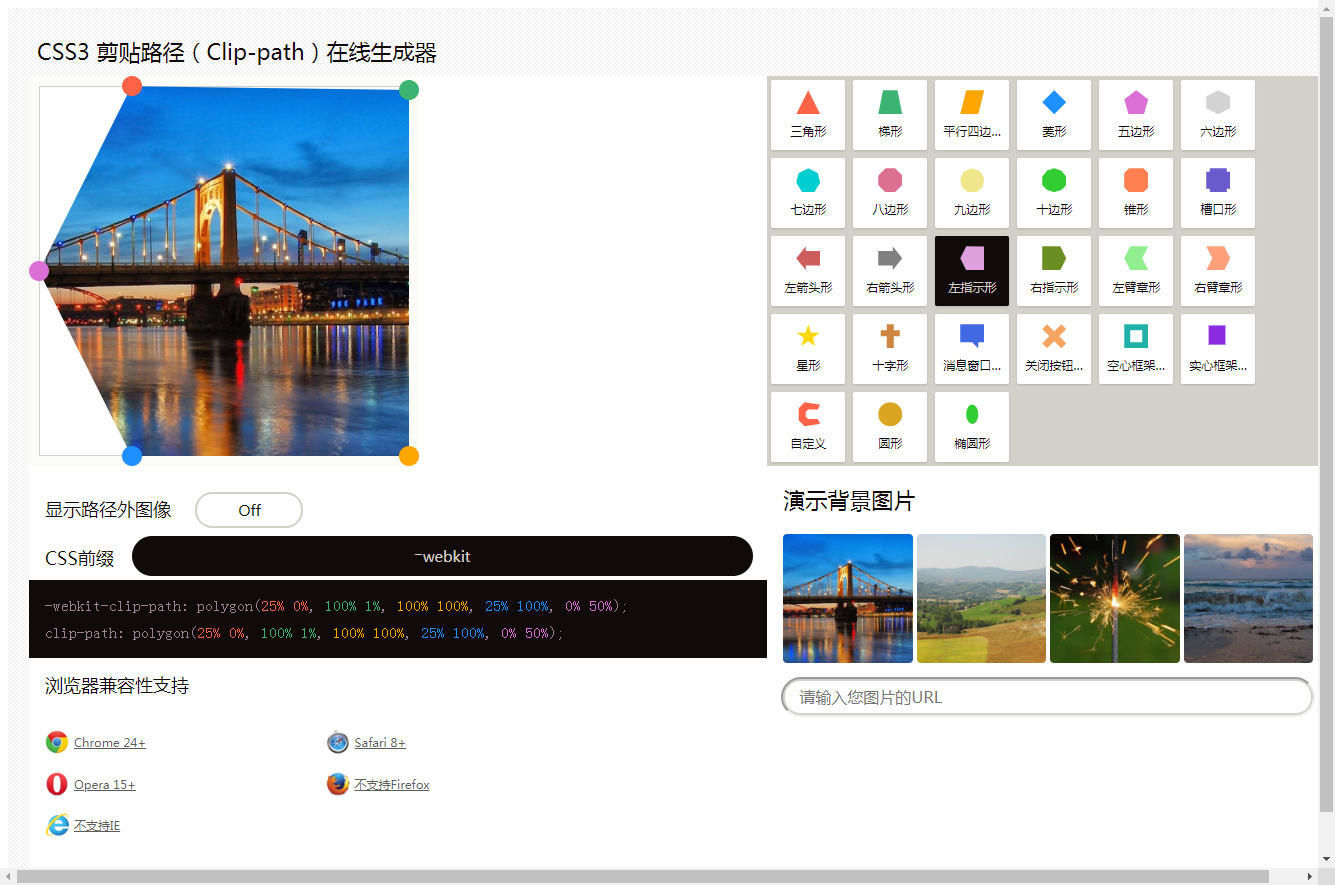Open the CSS前缀 -webkit dropdown
1335x885 pixels.
tap(443, 556)
